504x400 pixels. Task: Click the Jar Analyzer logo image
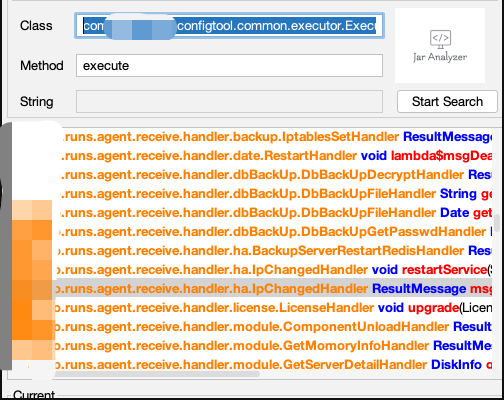click(440, 45)
